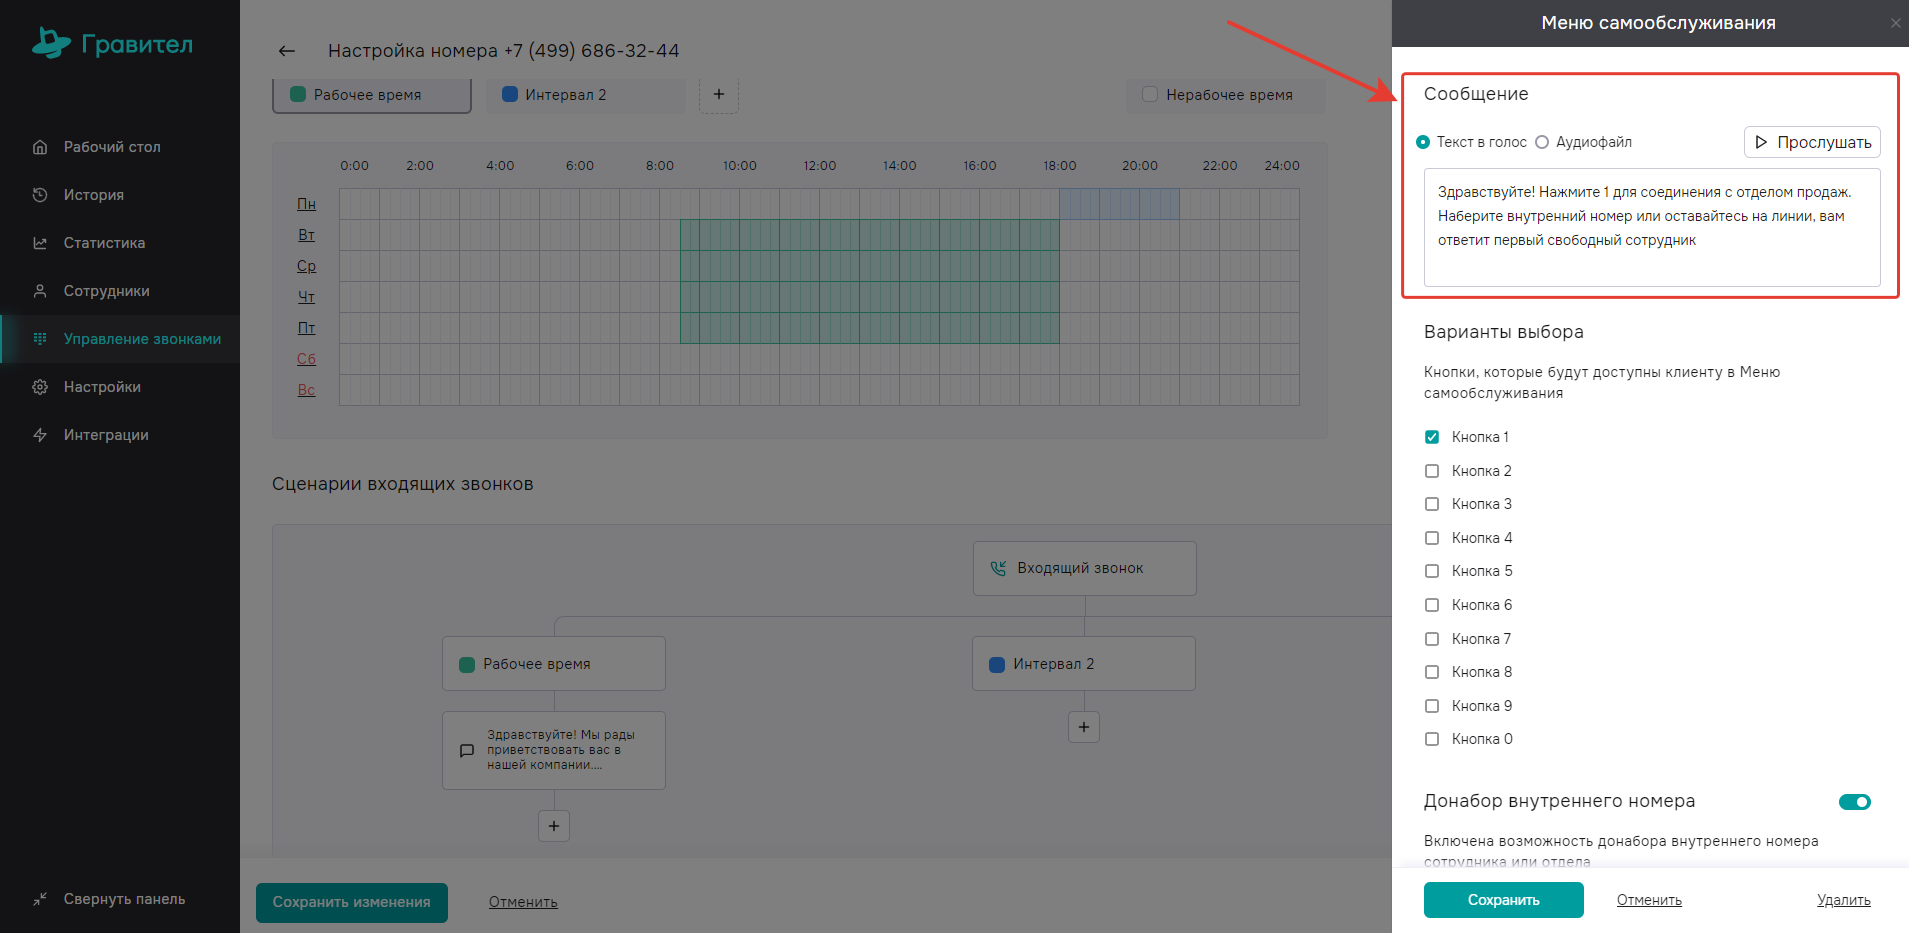The width and height of the screenshot is (1909, 933).
Task: Play the message with Прослушать
Action: point(1811,142)
